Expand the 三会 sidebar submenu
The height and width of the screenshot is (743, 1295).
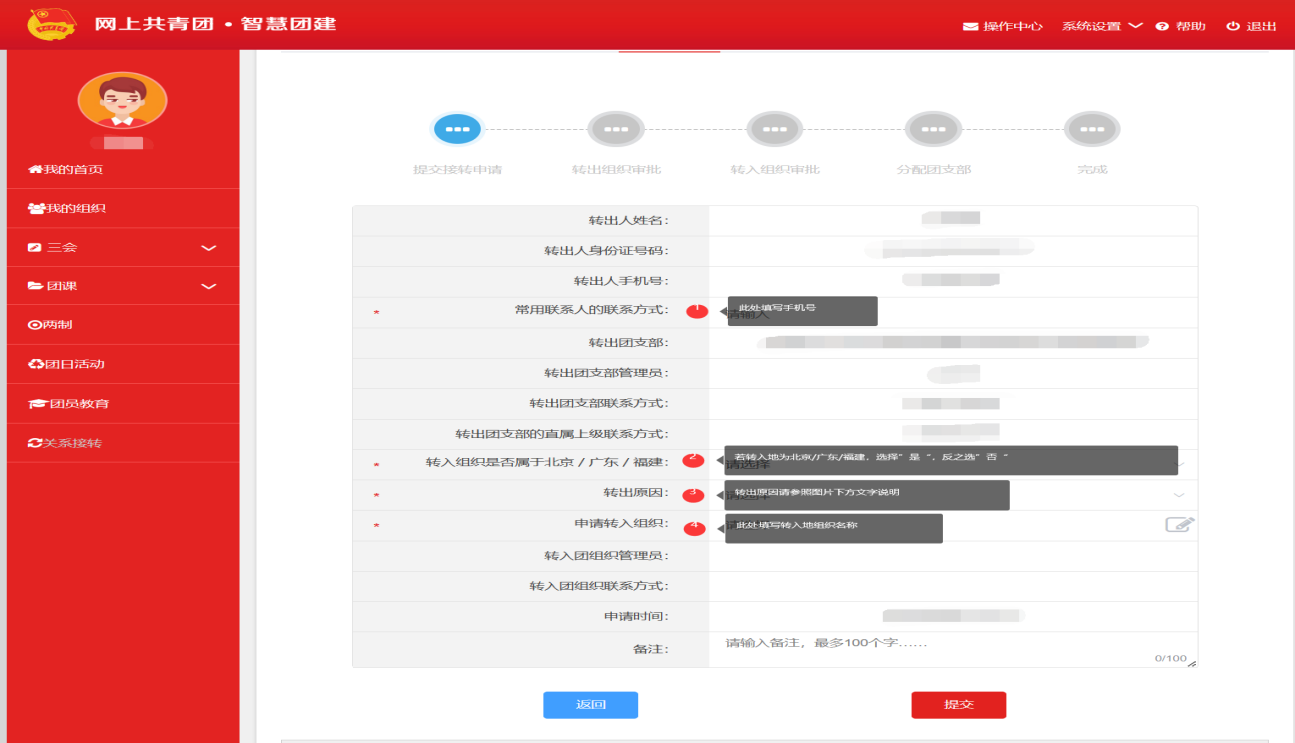pyautogui.click(x=208, y=247)
